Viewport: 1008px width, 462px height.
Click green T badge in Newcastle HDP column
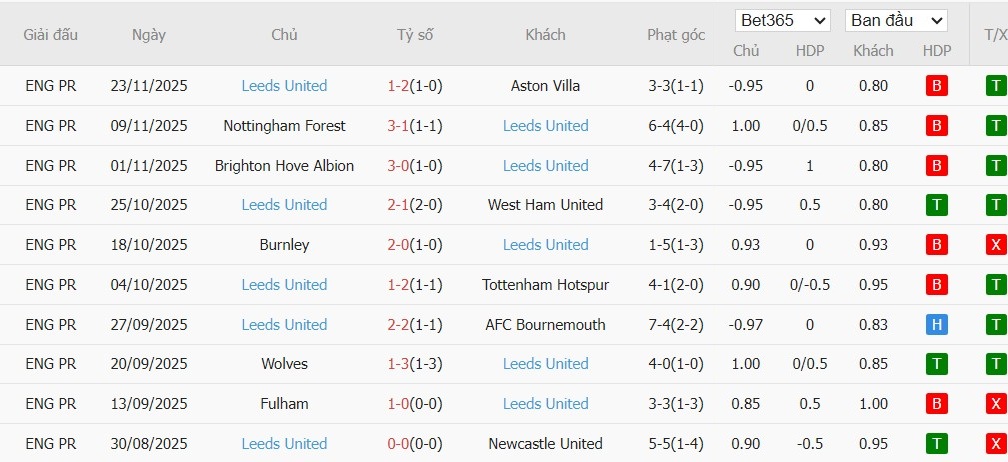click(x=937, y=443)
